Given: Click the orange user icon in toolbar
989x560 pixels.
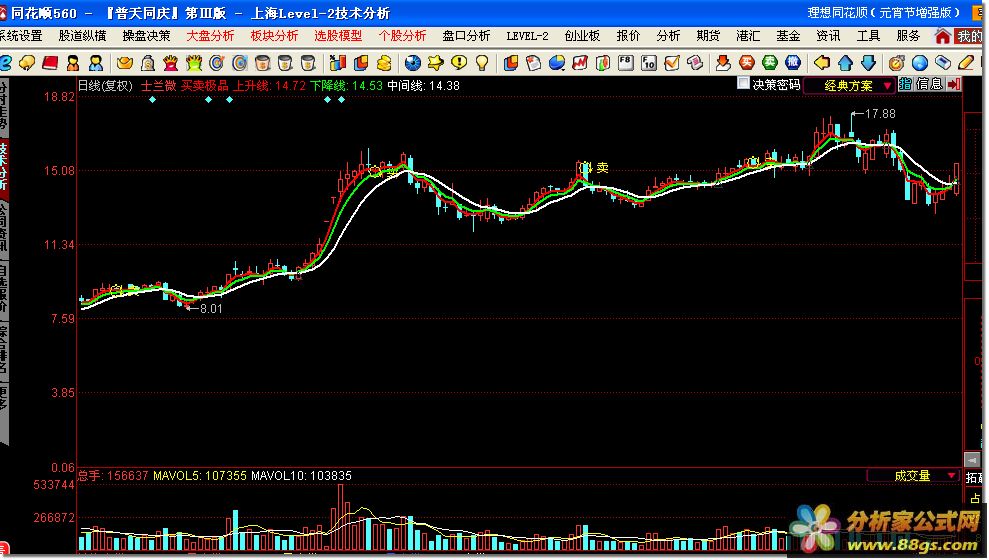Looking at the screenshot, I should [73, 62].
